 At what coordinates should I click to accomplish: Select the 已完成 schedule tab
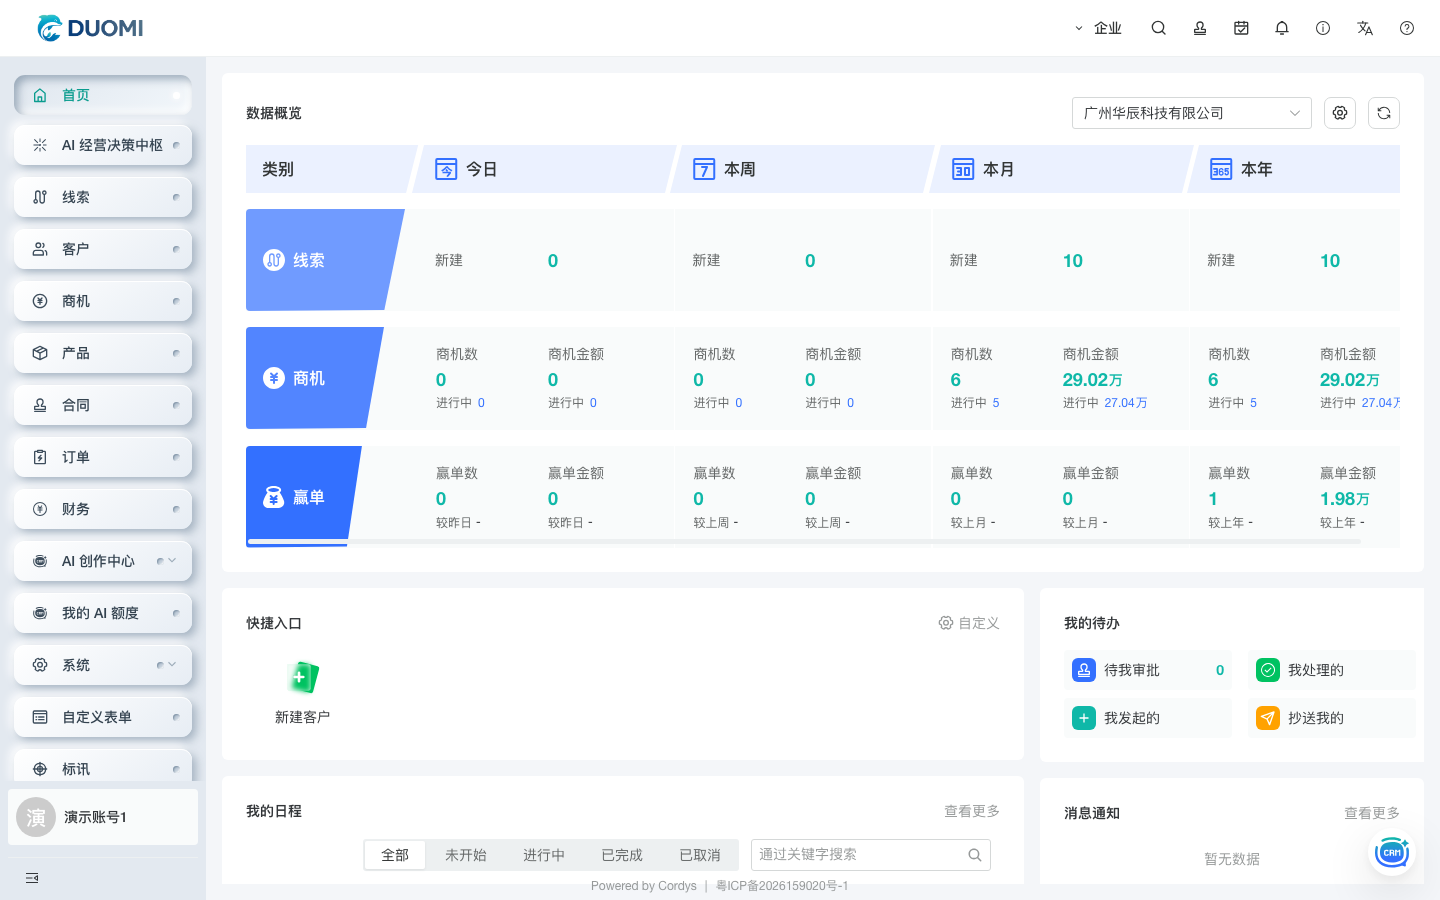pyautogui.click(x=622, y=855)
